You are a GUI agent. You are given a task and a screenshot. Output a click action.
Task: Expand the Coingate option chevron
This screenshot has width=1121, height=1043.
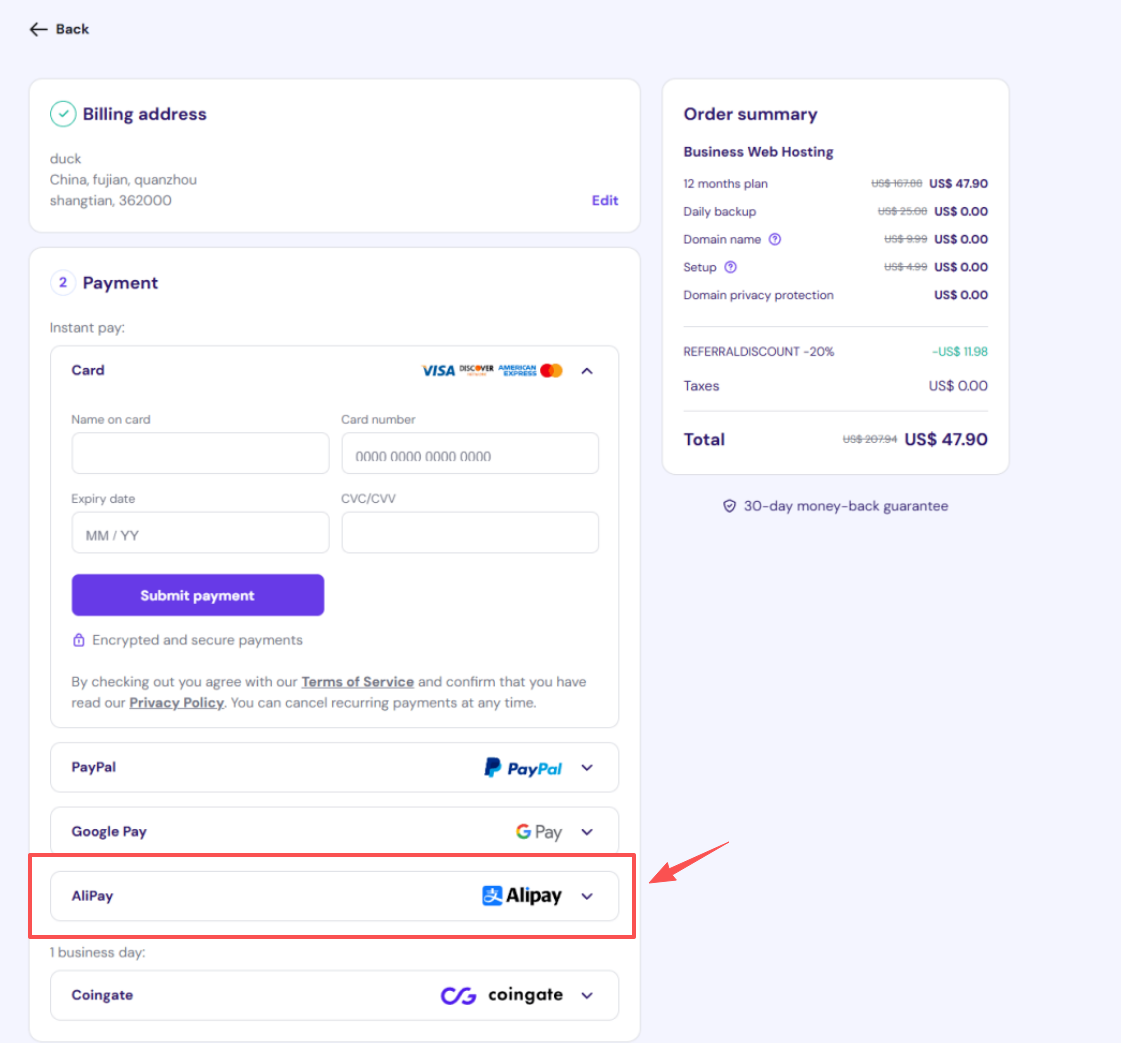[x=587, y=995]
